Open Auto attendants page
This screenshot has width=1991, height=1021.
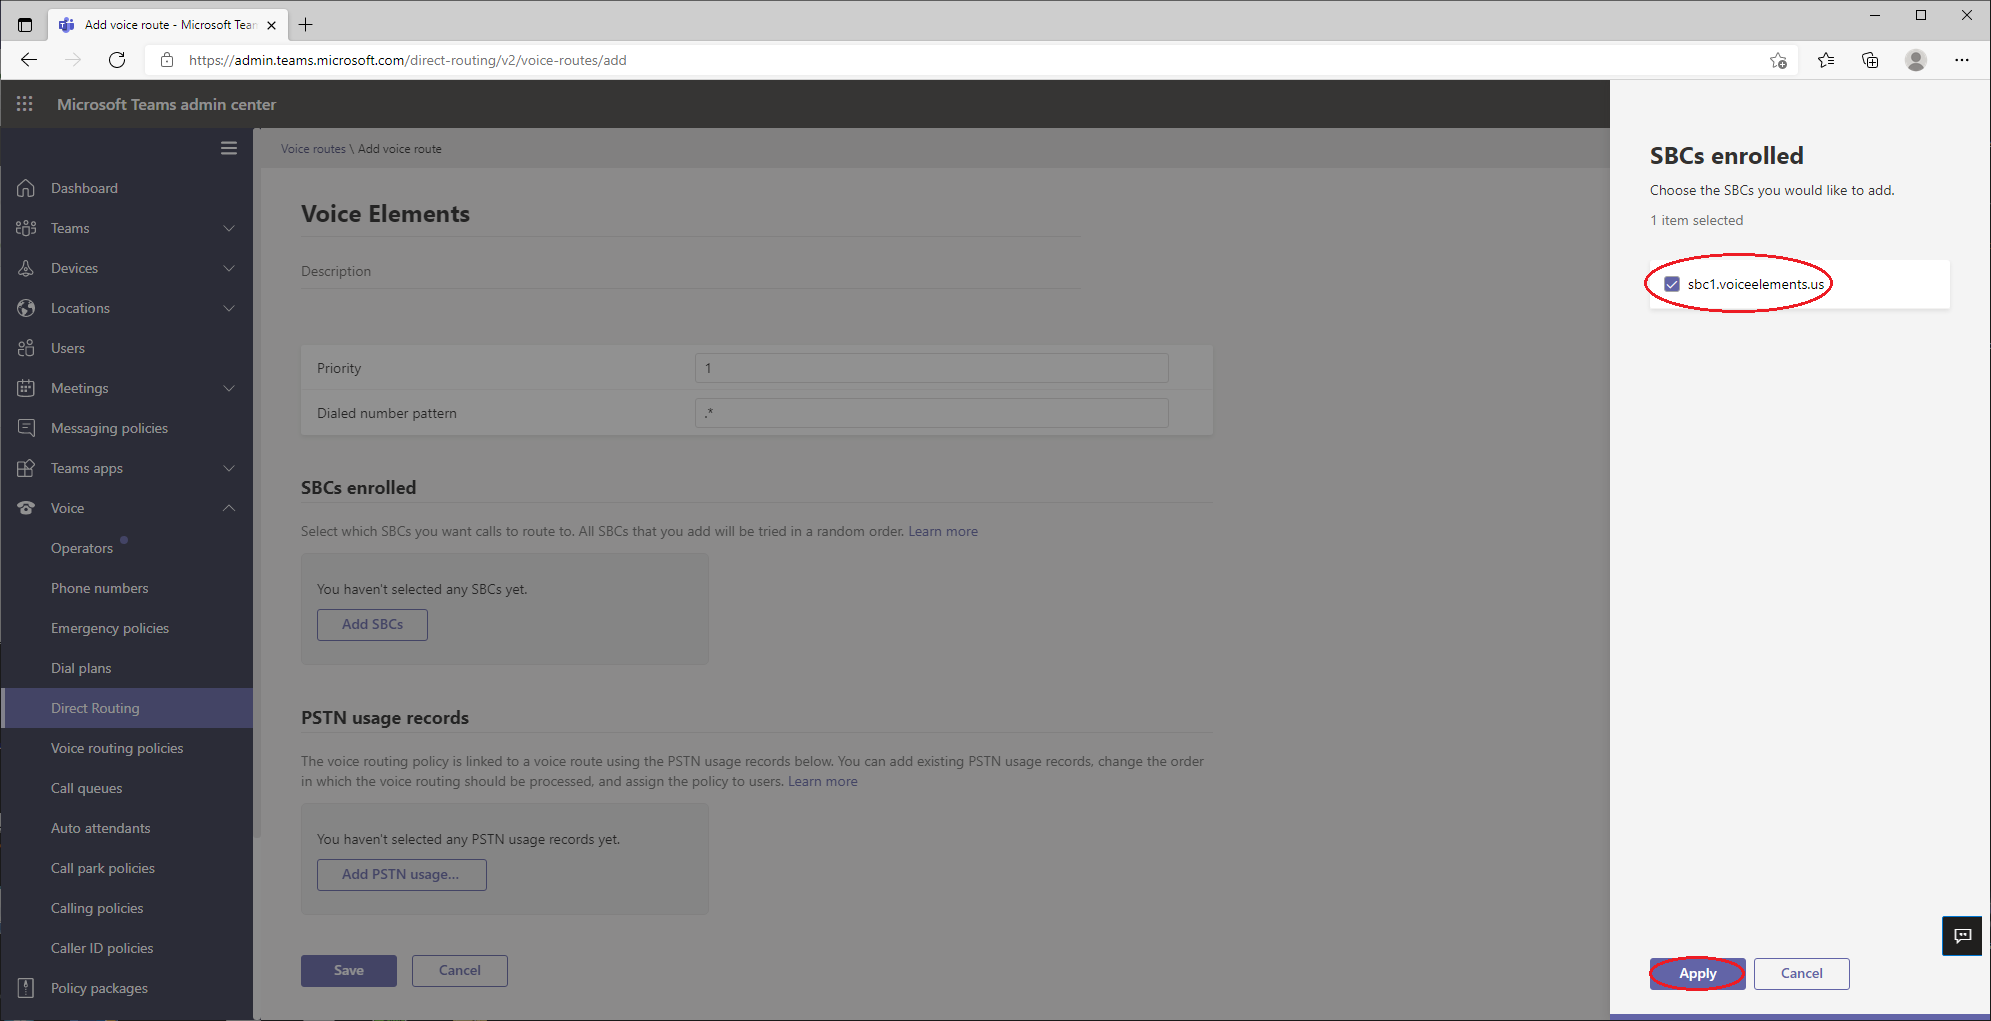pyautogui.click(x=101, y=828)
